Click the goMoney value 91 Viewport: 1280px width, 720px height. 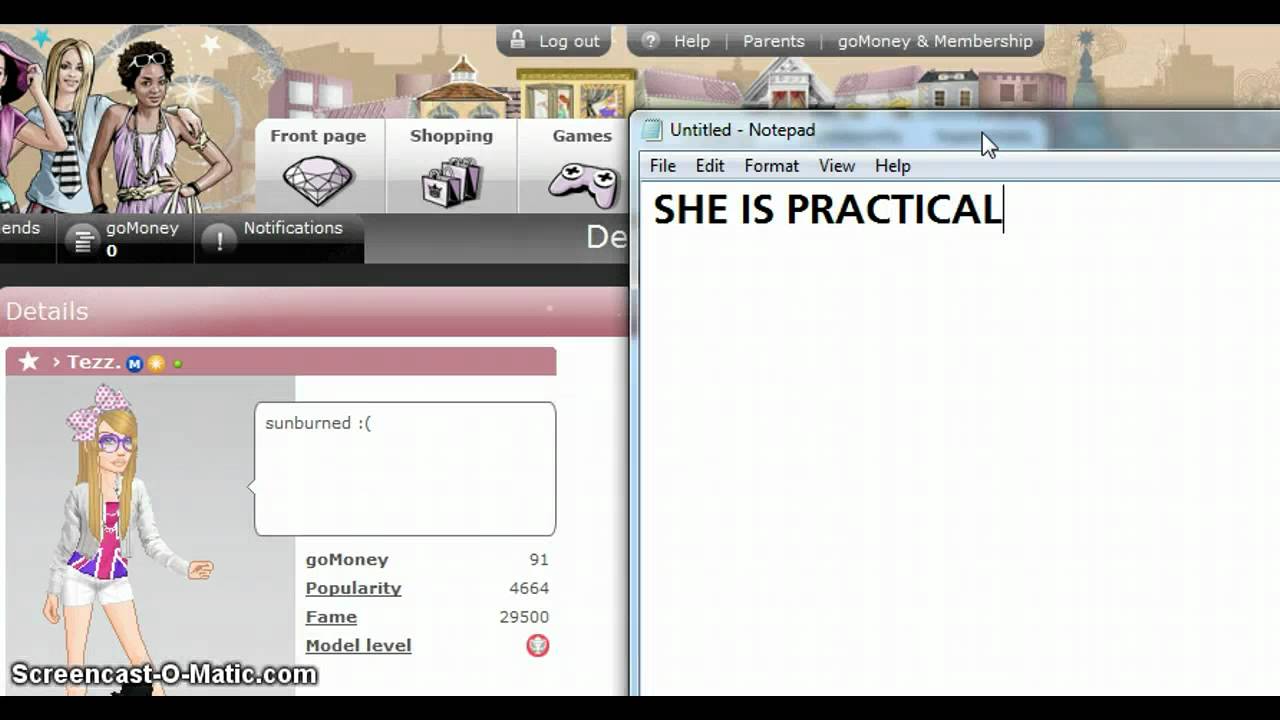tap(539, 560)
